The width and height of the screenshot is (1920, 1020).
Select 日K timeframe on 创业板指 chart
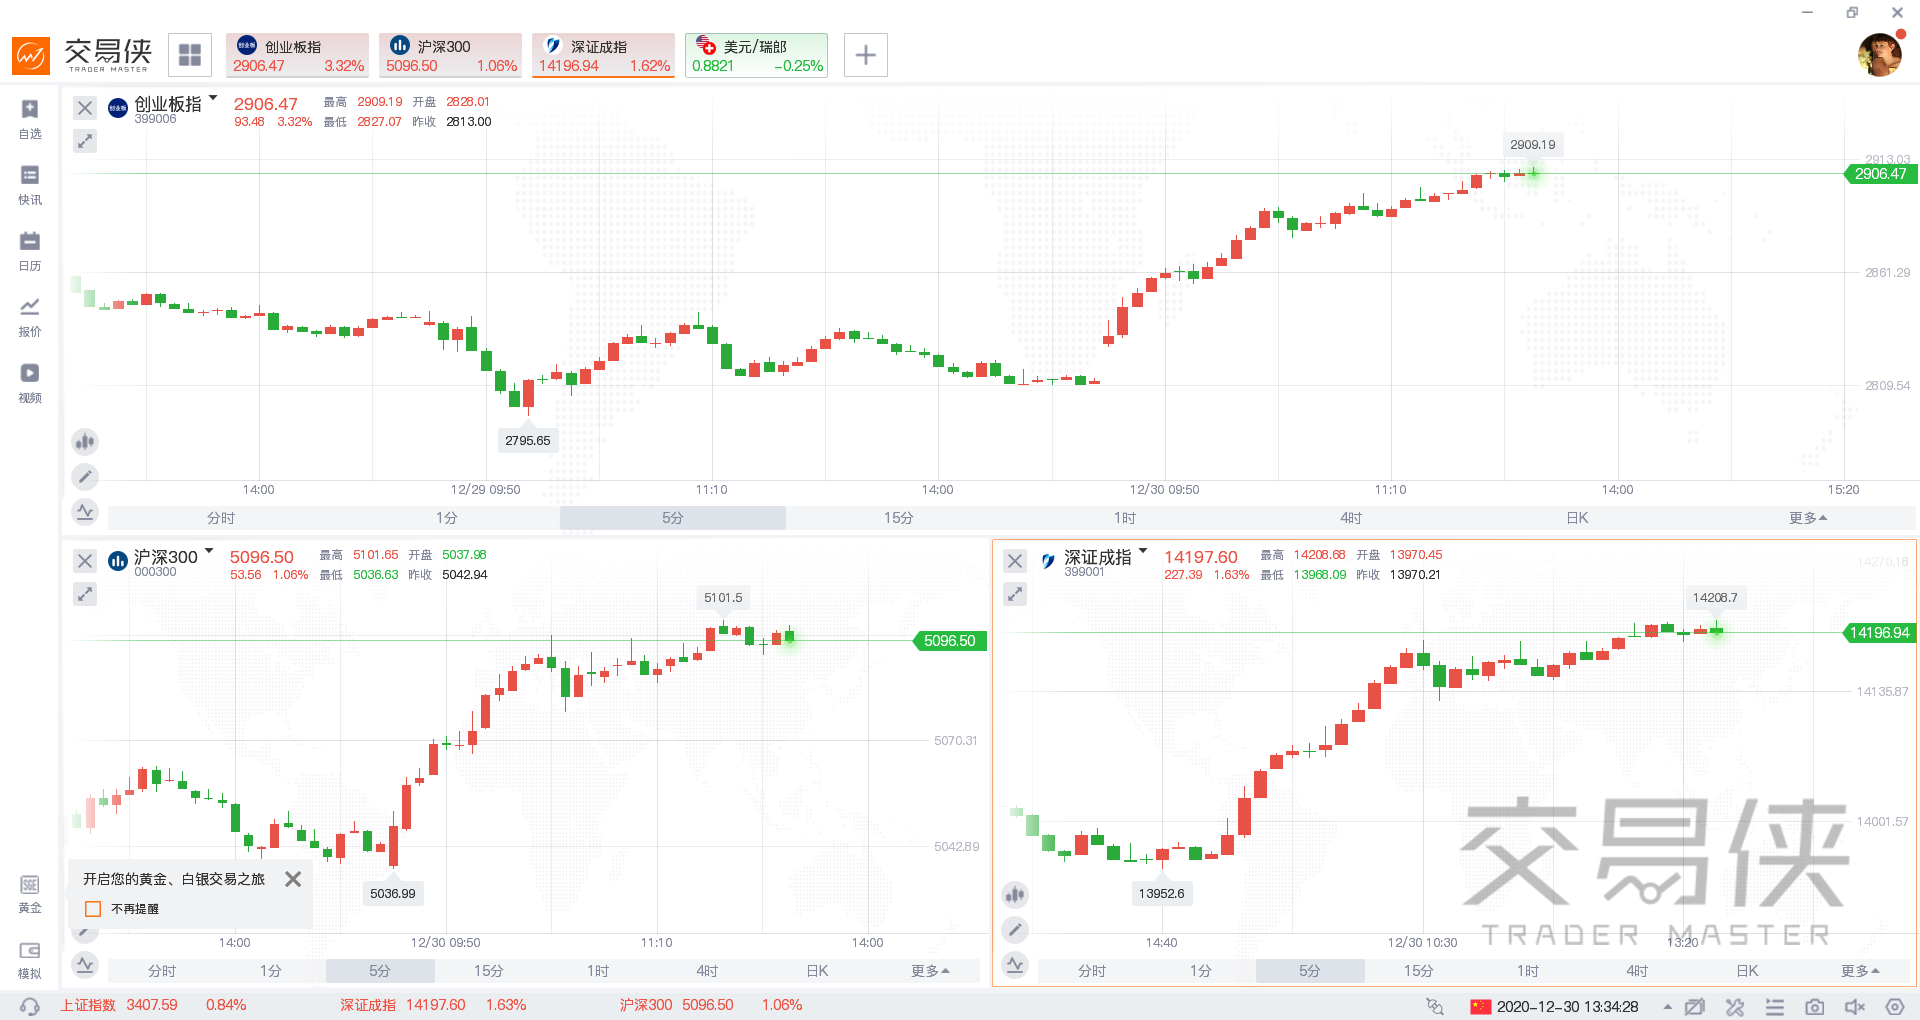(1577, 518)
